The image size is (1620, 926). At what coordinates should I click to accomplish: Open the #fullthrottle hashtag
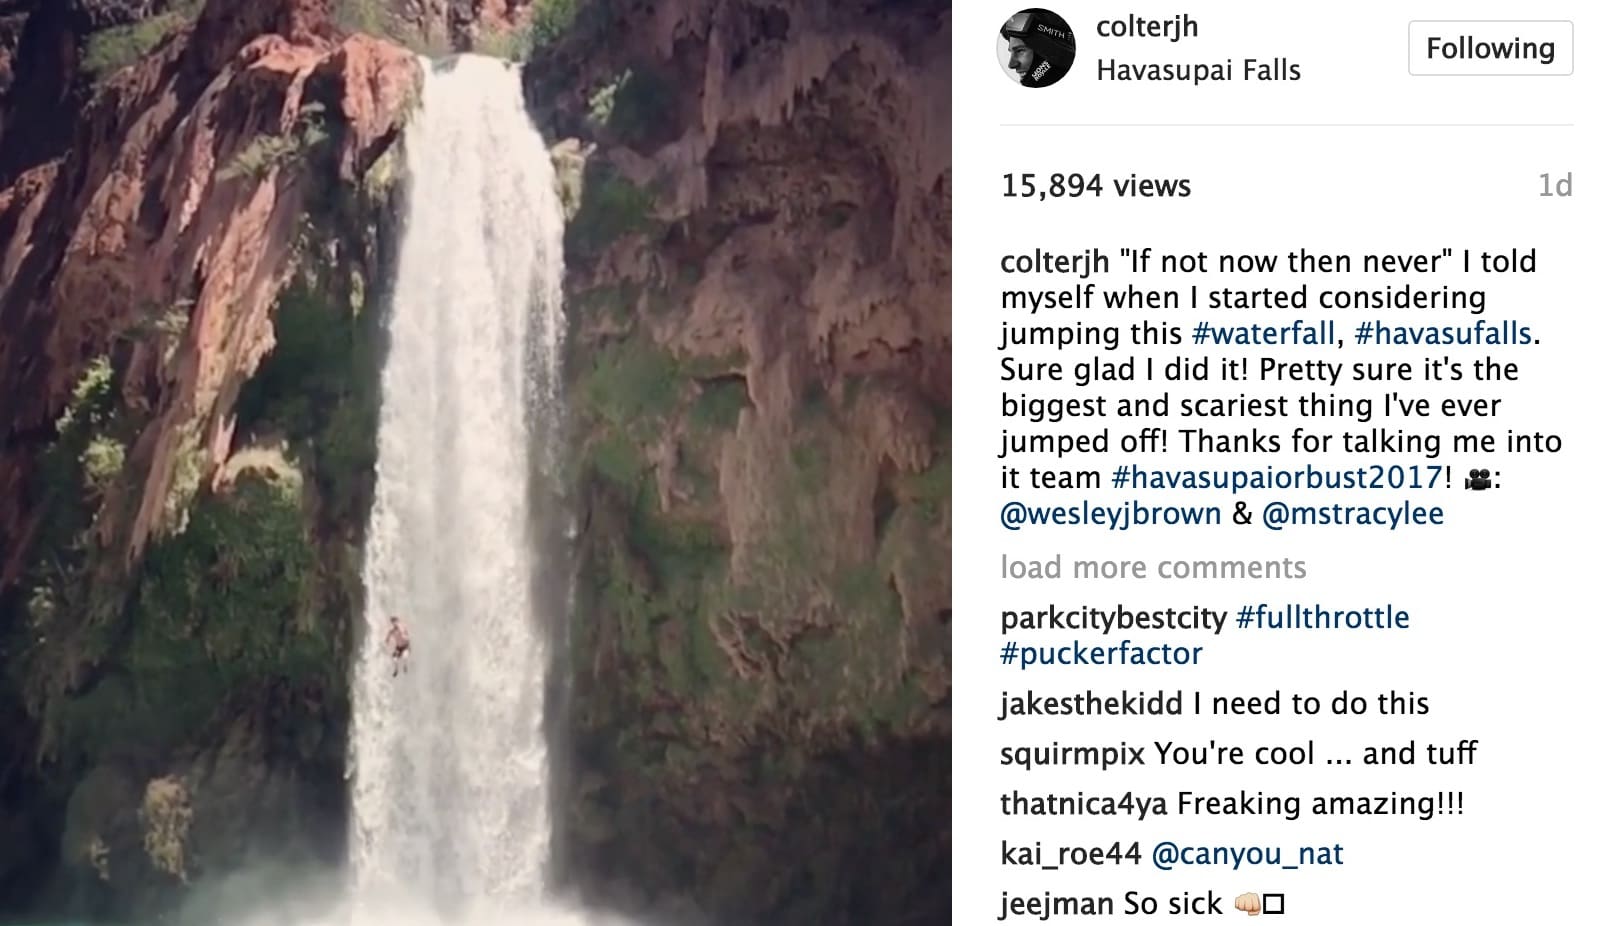(1322, 618)
